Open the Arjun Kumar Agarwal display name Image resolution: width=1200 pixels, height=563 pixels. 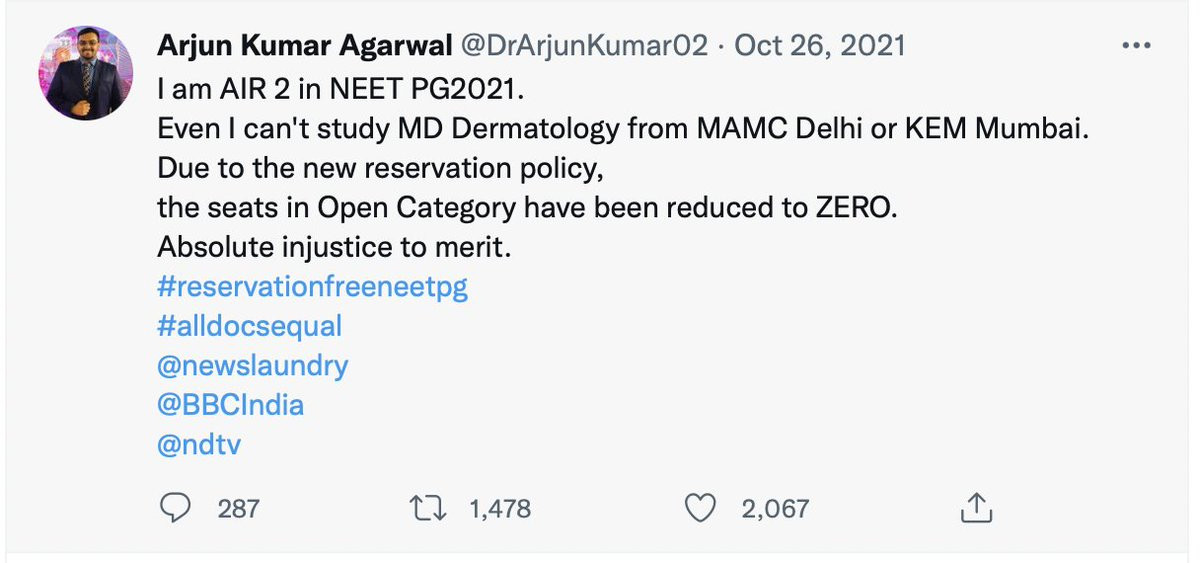click(302, 47)
